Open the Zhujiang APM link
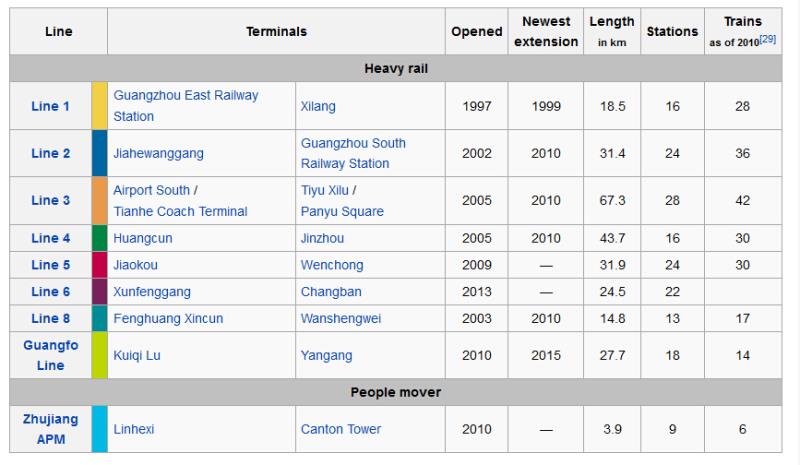The width and height of the screenshot is (800, 465). [51, 429]
